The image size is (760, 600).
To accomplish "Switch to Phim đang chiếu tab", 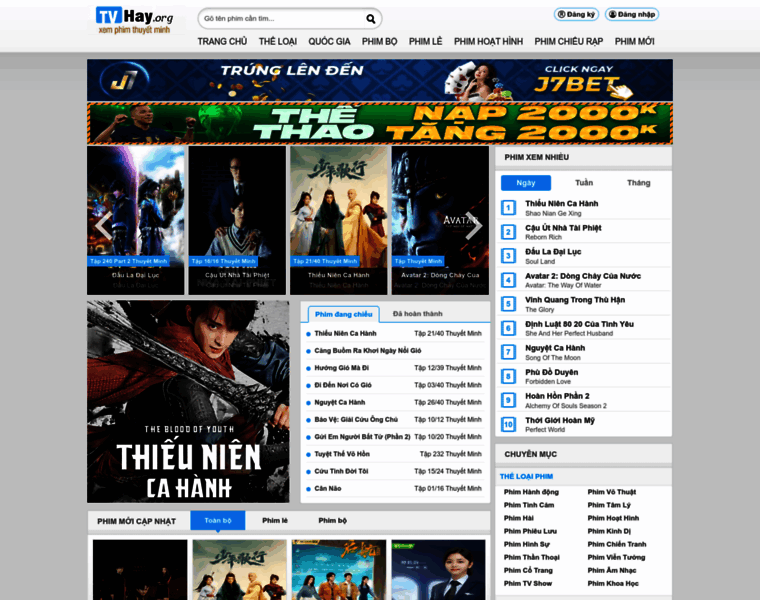I will [344, 314].
